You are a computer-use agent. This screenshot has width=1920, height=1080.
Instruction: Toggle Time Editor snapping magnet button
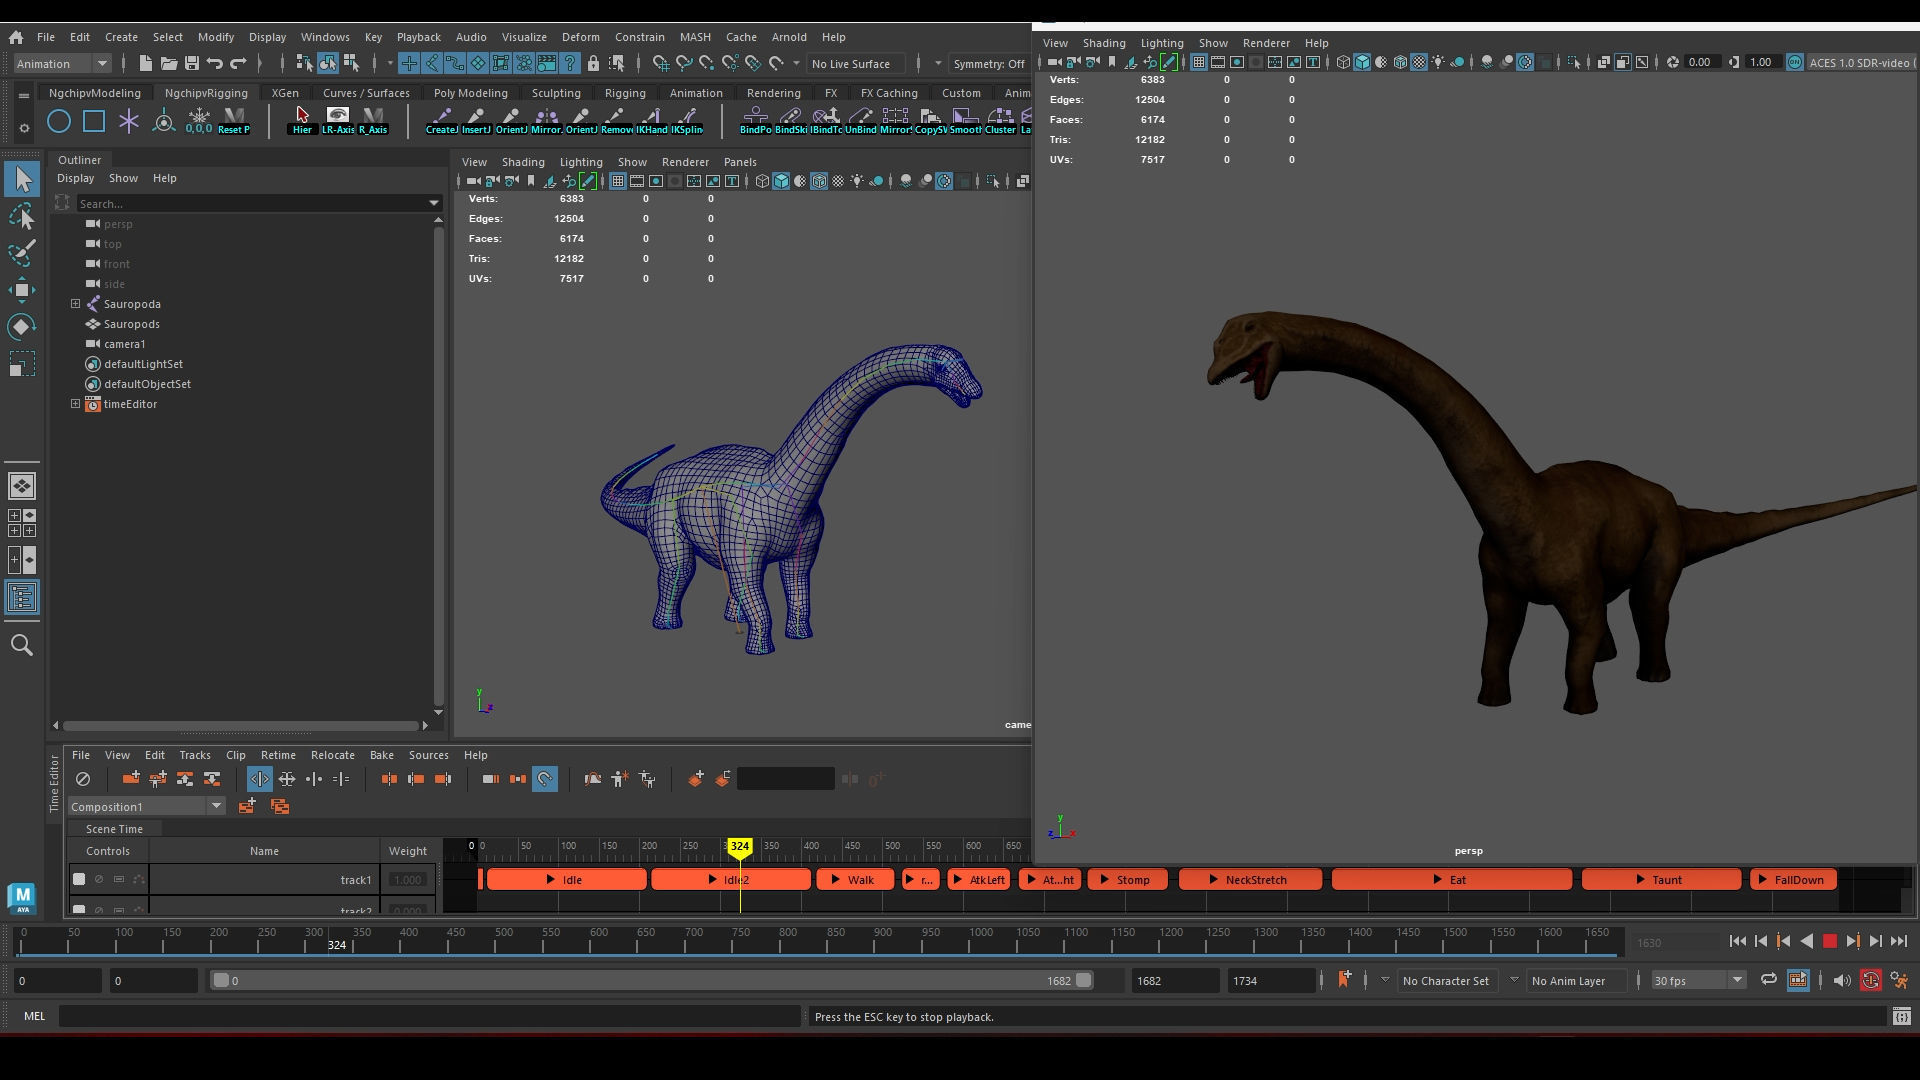point(544,779)
